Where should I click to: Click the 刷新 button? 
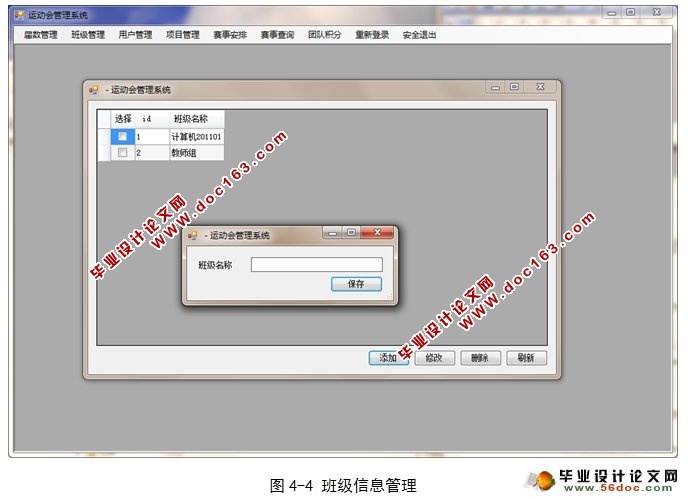click(527, 358)
